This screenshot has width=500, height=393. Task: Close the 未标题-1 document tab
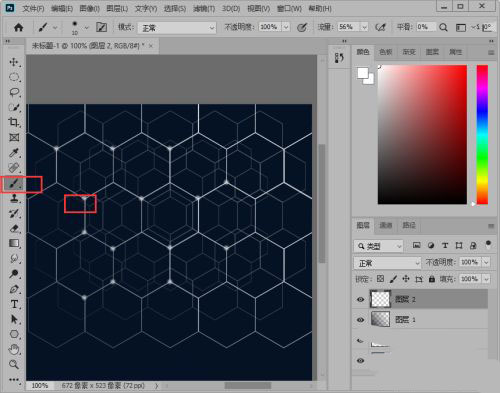pyautogui.click(x=151, y=46)
